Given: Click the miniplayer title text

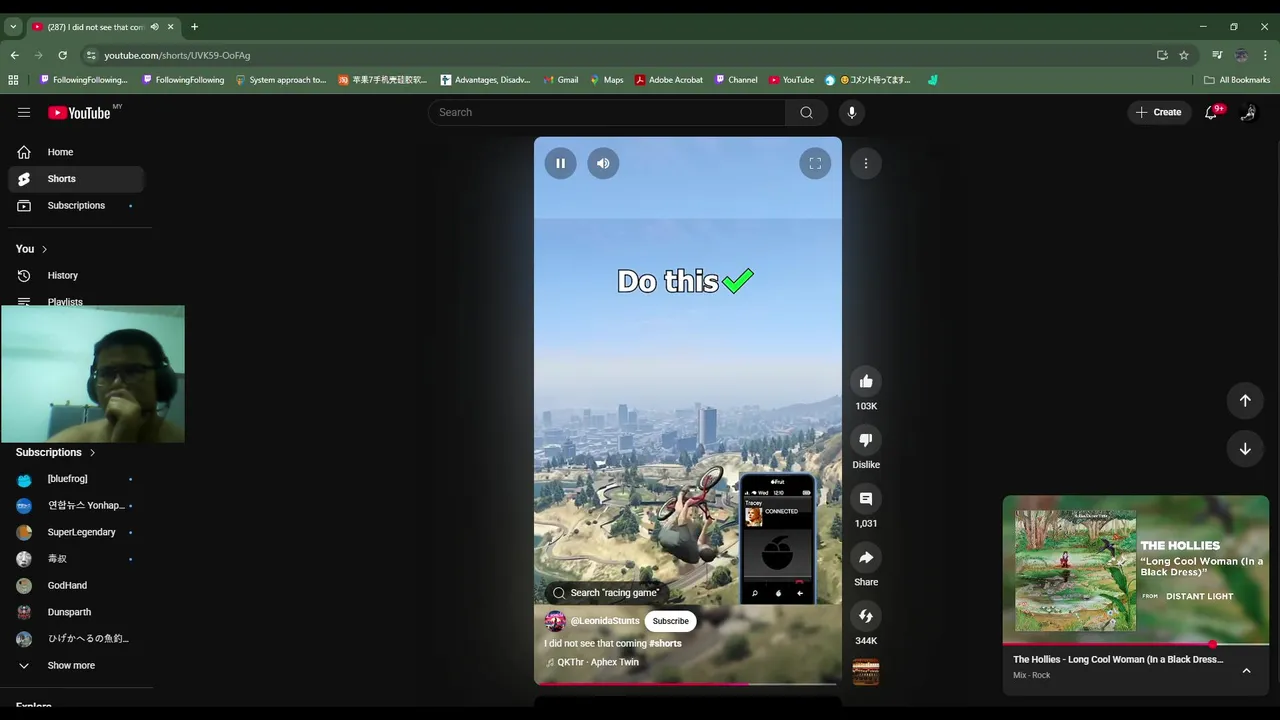Looking at the screenshot, I should click(x=1118, y=659).
